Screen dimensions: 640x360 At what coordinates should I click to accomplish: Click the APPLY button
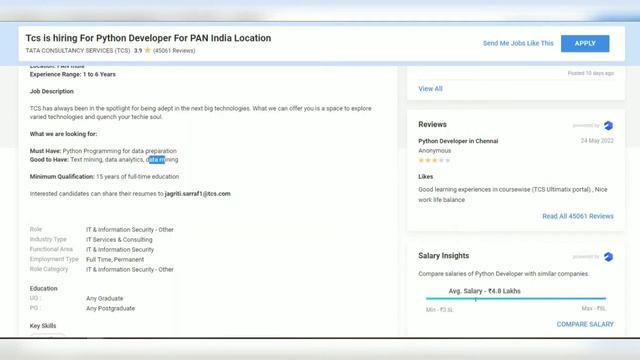(x=585, y=43)
